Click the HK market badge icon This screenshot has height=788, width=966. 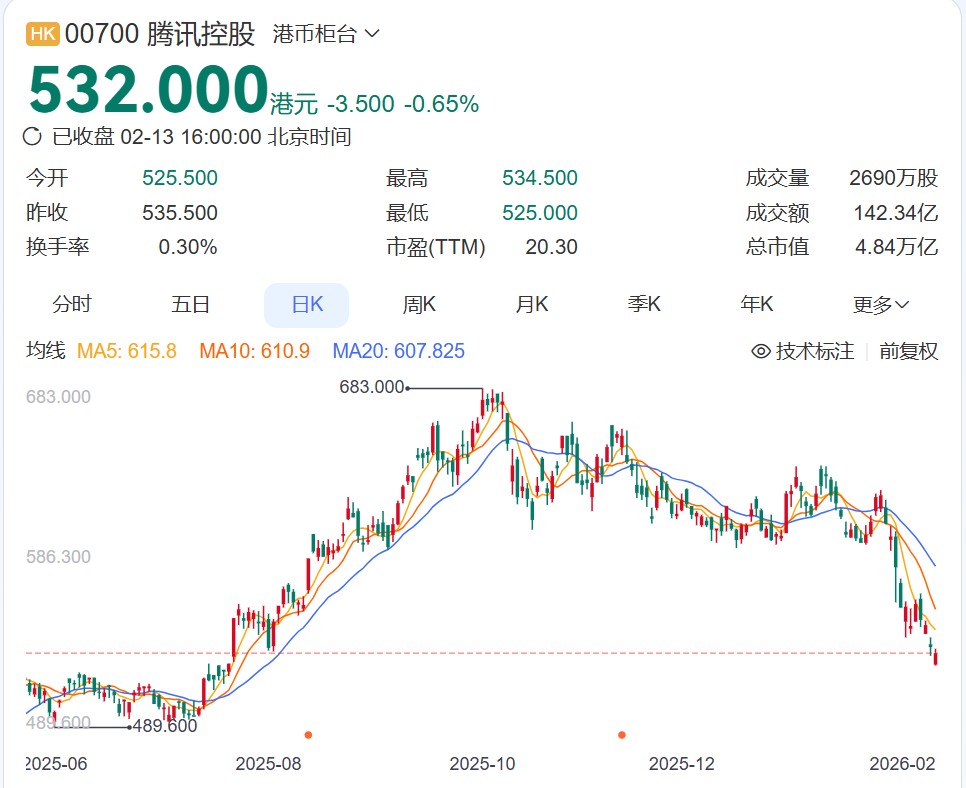pyautogui.click(x=43, y=34)
